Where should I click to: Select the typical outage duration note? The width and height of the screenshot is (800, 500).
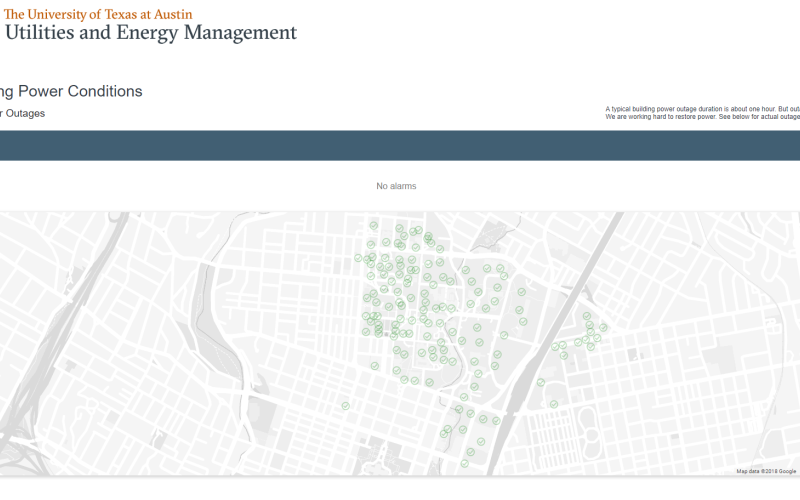[x=703, y=113]
